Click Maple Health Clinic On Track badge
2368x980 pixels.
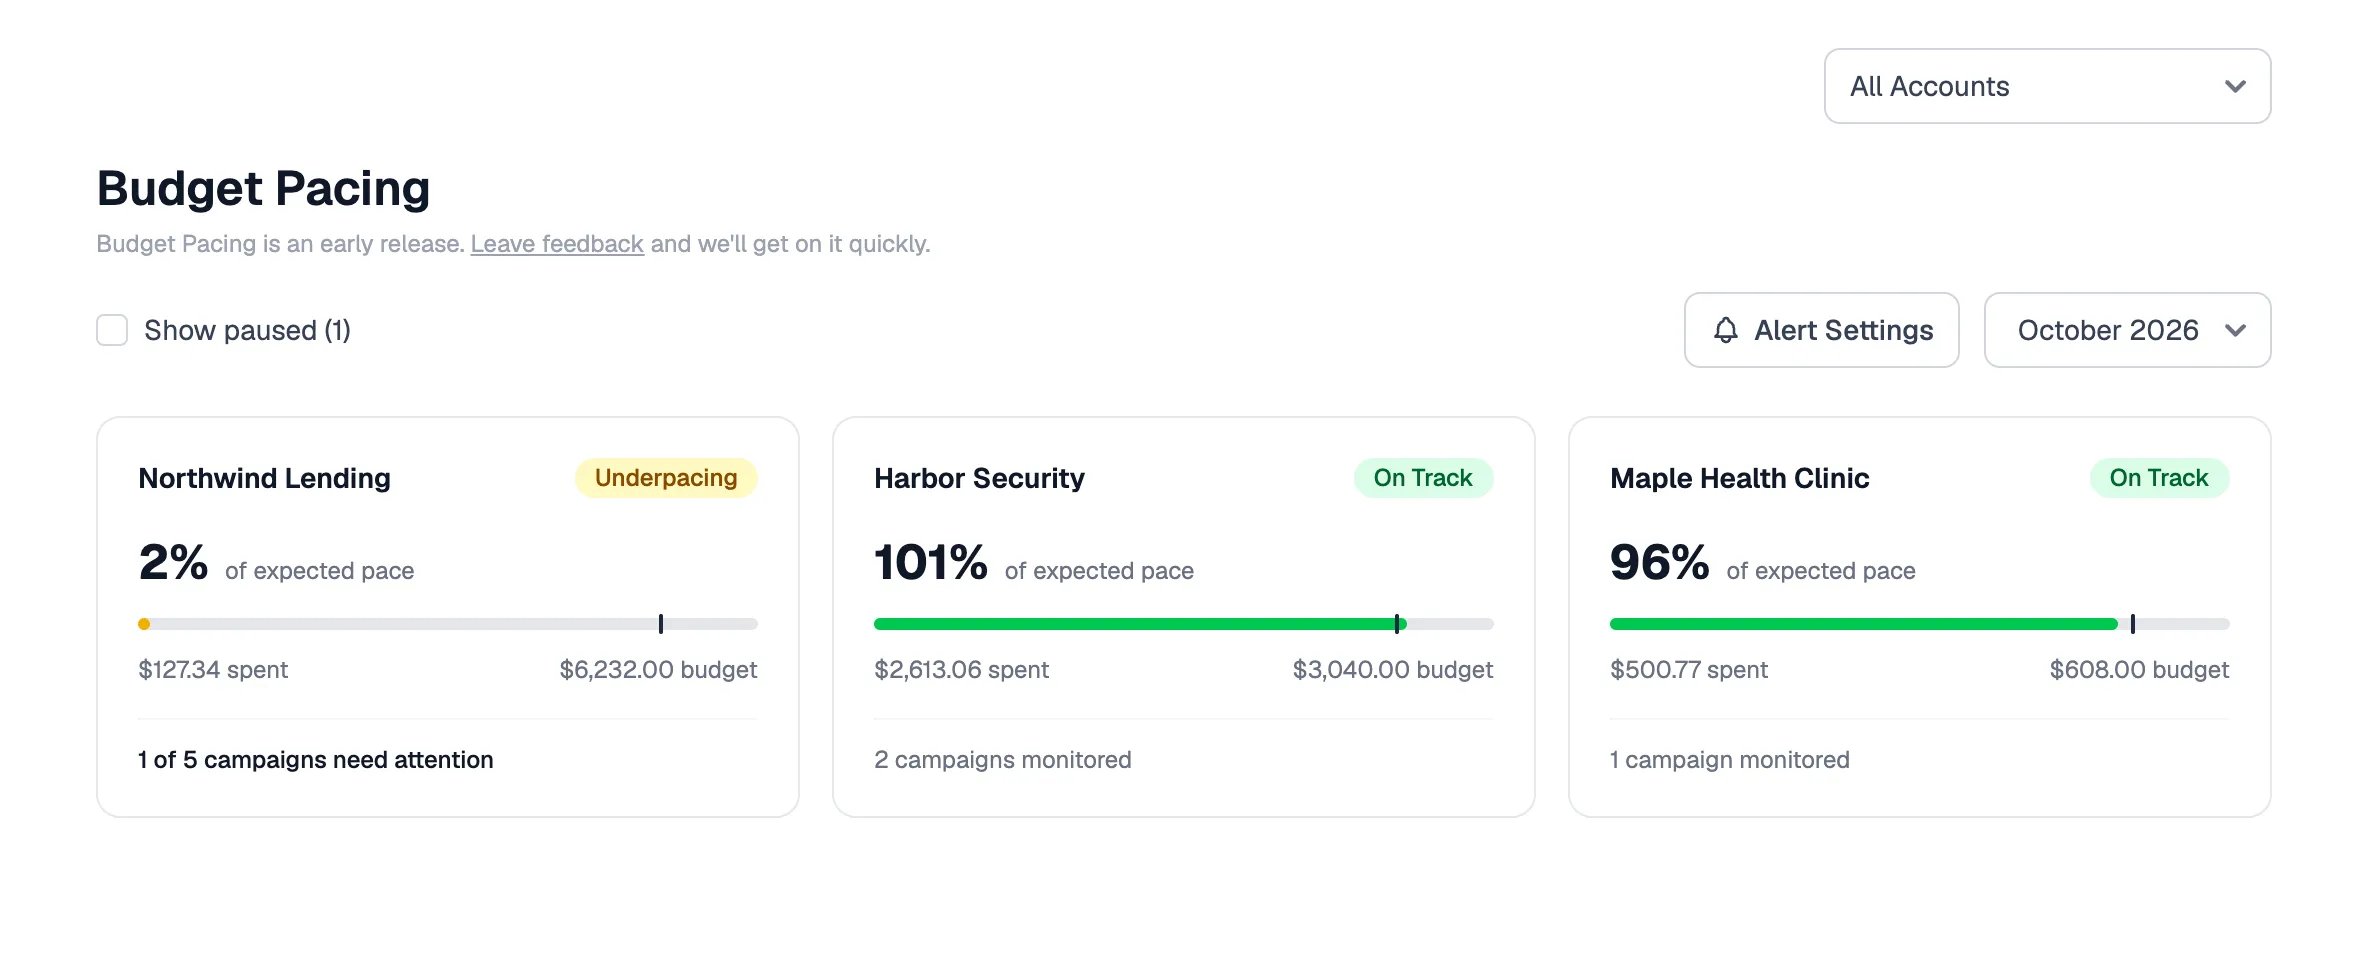2159,478
